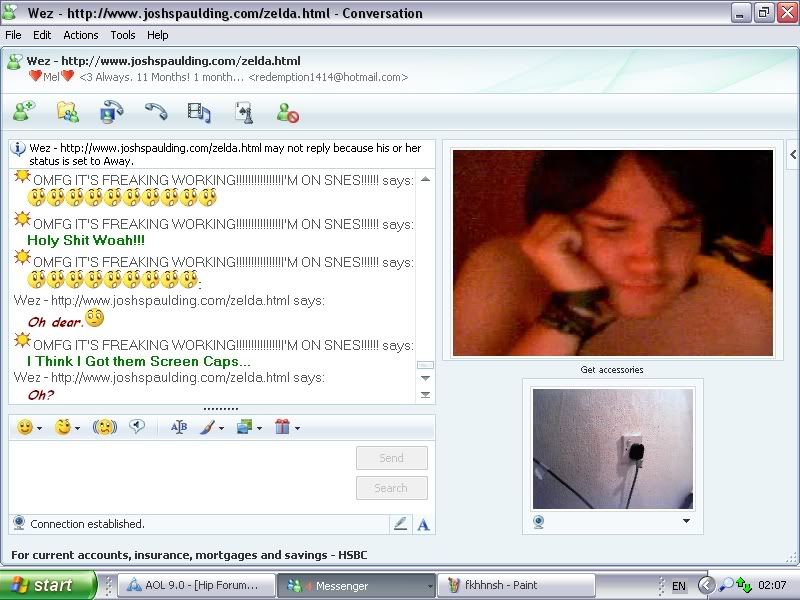Toggle the side panel arrow at right edge
The height and width of the screenshot is (600, 800).
pyautogui.click(x=793, y=154)
